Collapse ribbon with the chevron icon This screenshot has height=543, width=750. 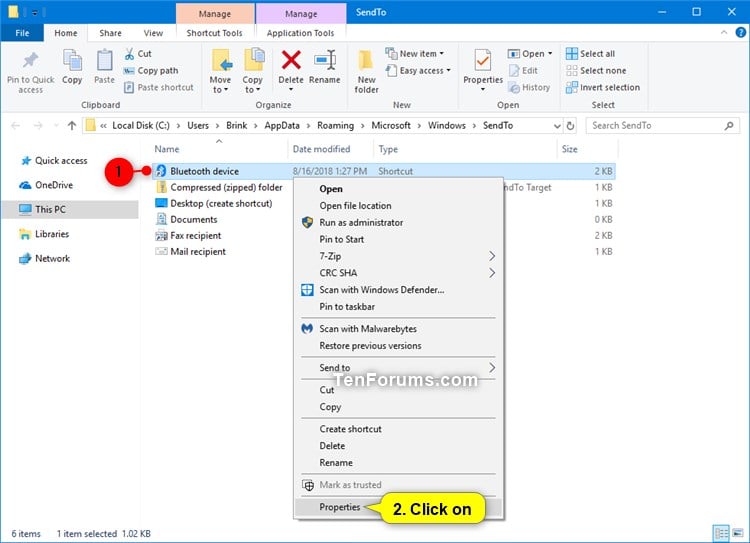(x=724, y=32)
